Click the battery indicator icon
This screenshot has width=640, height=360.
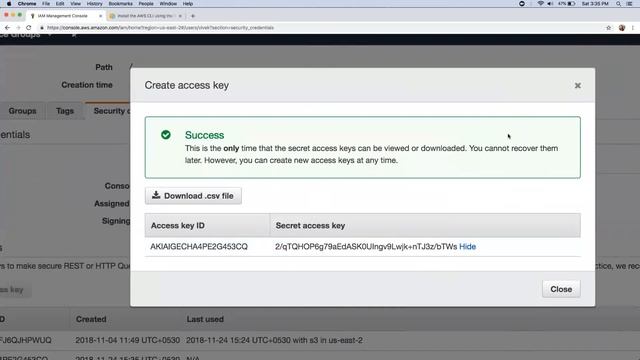tap(571, 4)
